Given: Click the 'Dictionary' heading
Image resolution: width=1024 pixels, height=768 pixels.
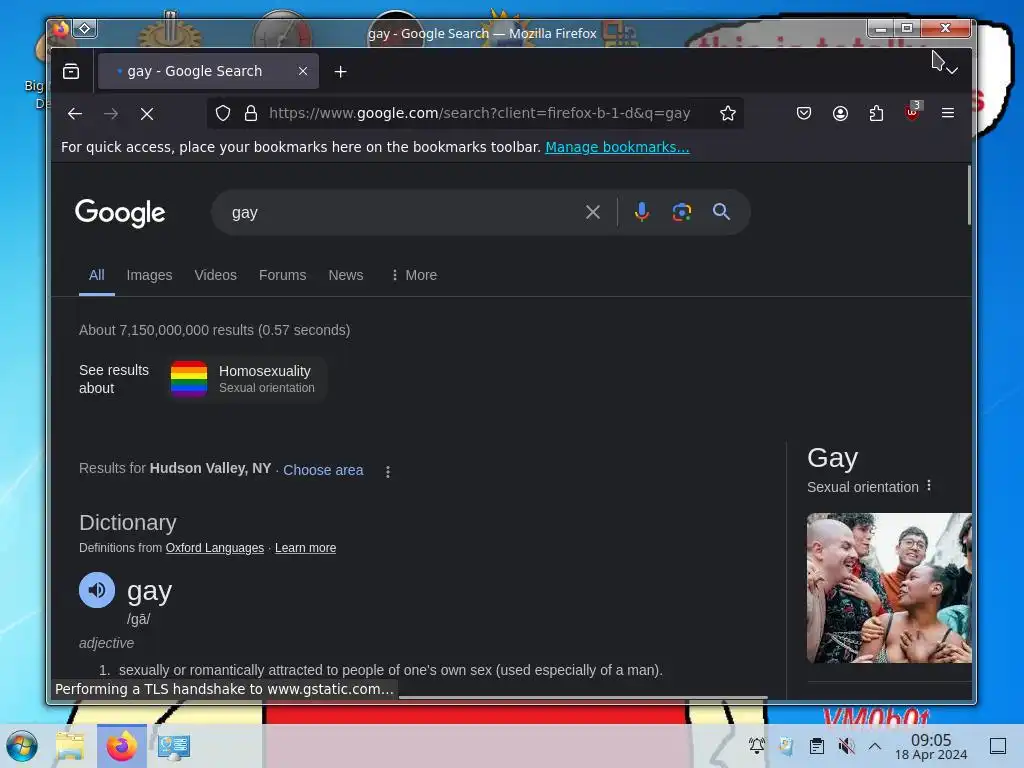Looking at the screenshot, I should click(128, 522).
